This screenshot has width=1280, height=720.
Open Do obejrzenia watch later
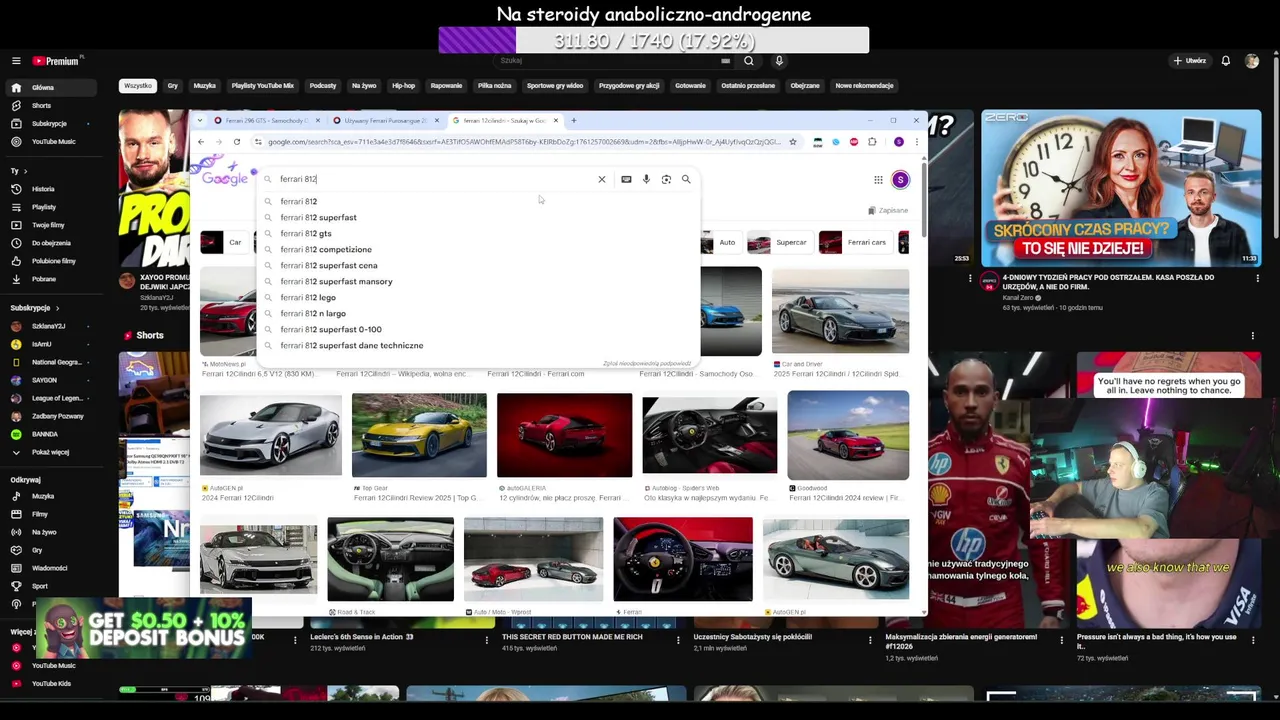click(x=53, y=243)
